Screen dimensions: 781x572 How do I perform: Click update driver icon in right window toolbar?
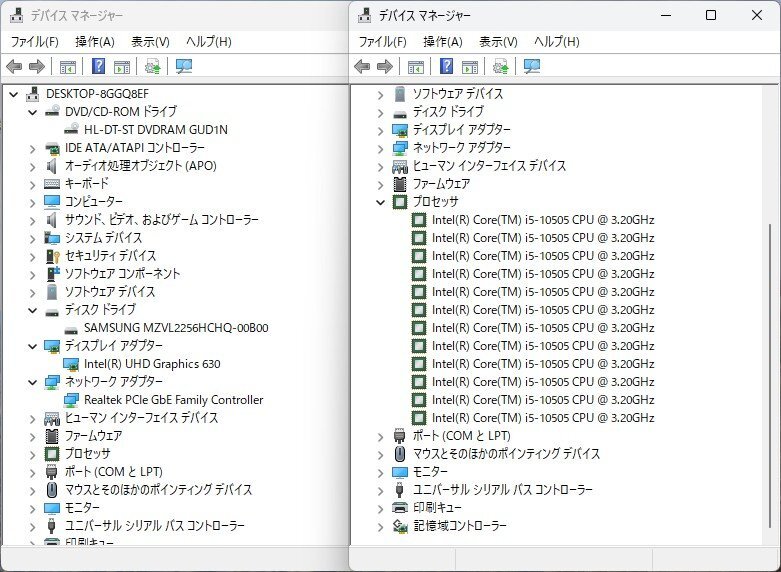tap(501, 66)
